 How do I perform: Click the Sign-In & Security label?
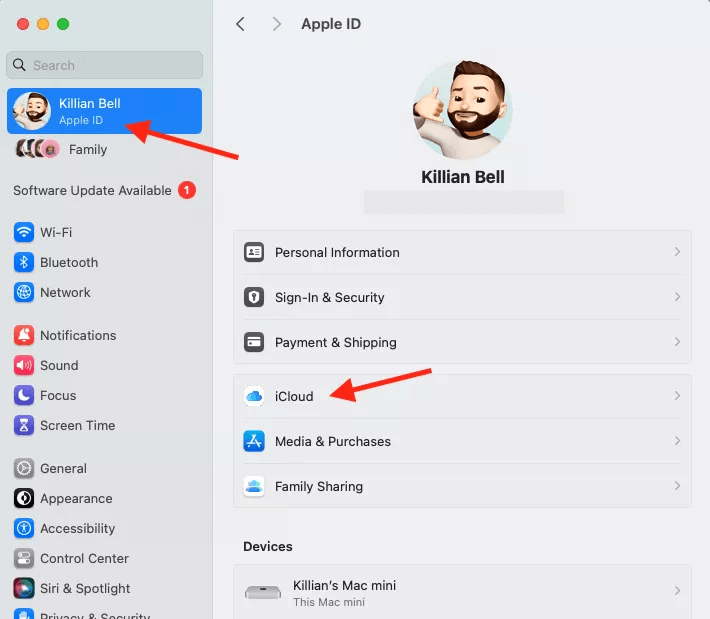click(x=330, y=298)
